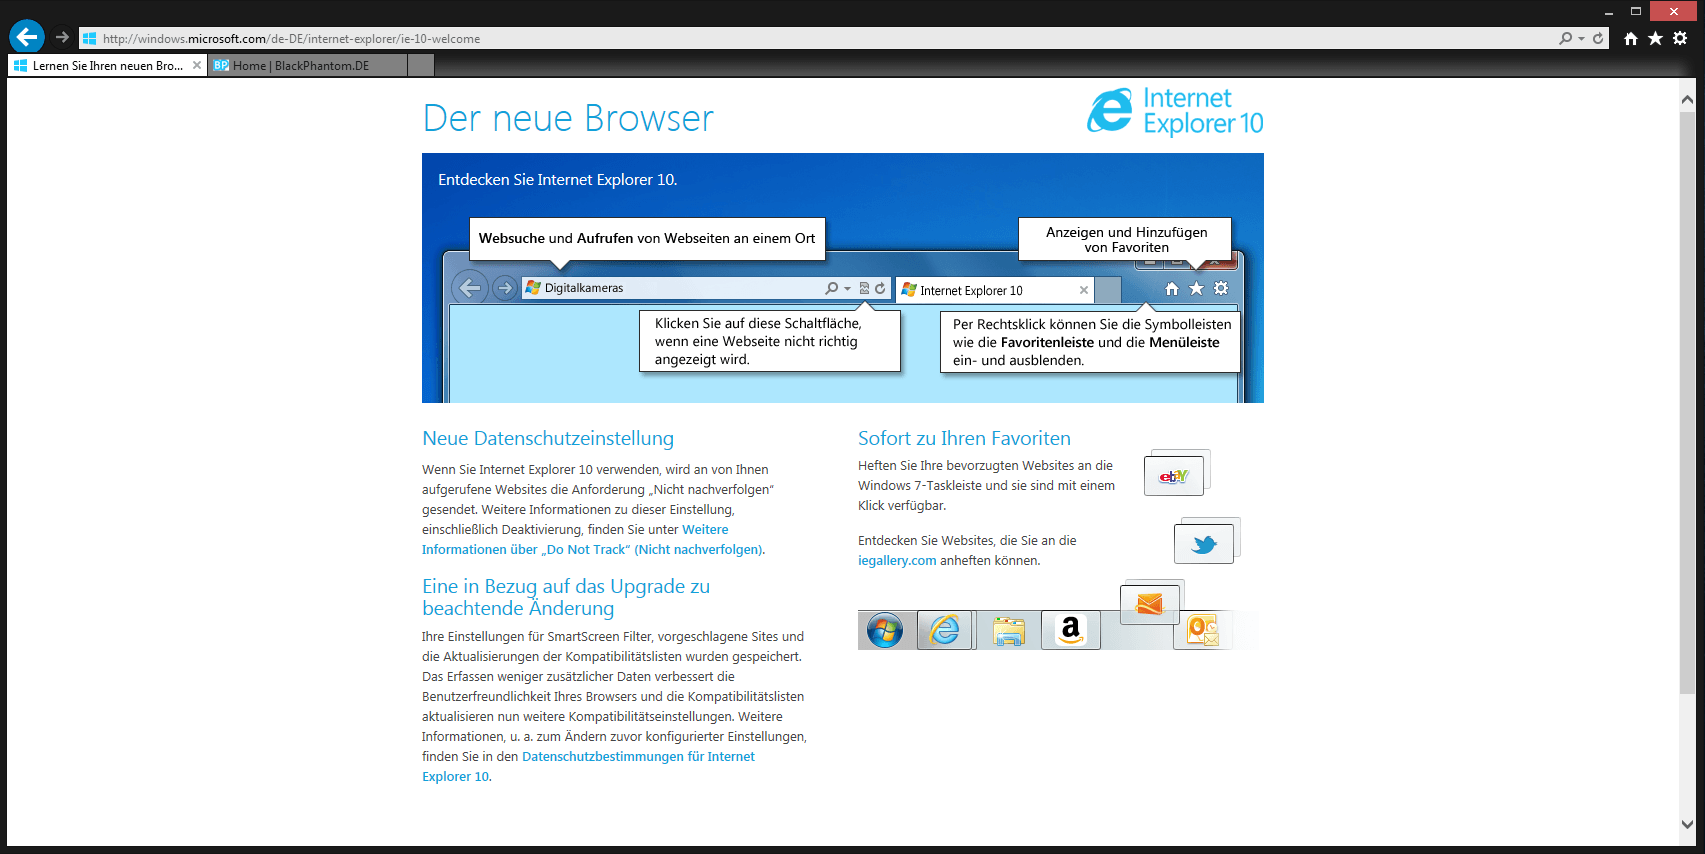Image resolution: width=1705 pixels, height=854 pixels.
Task: Open the Tools gear icon
Action: coord(1680,38)
